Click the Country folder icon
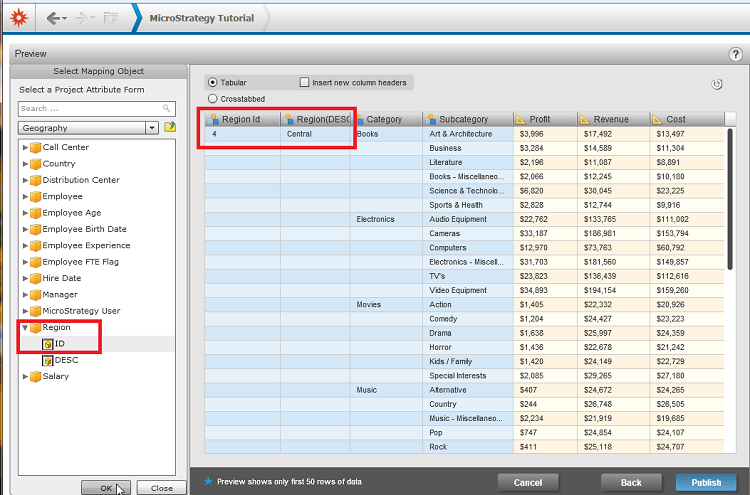Image resolution: width=750 pixels, height=495 pixels. (x=35, y=164)
